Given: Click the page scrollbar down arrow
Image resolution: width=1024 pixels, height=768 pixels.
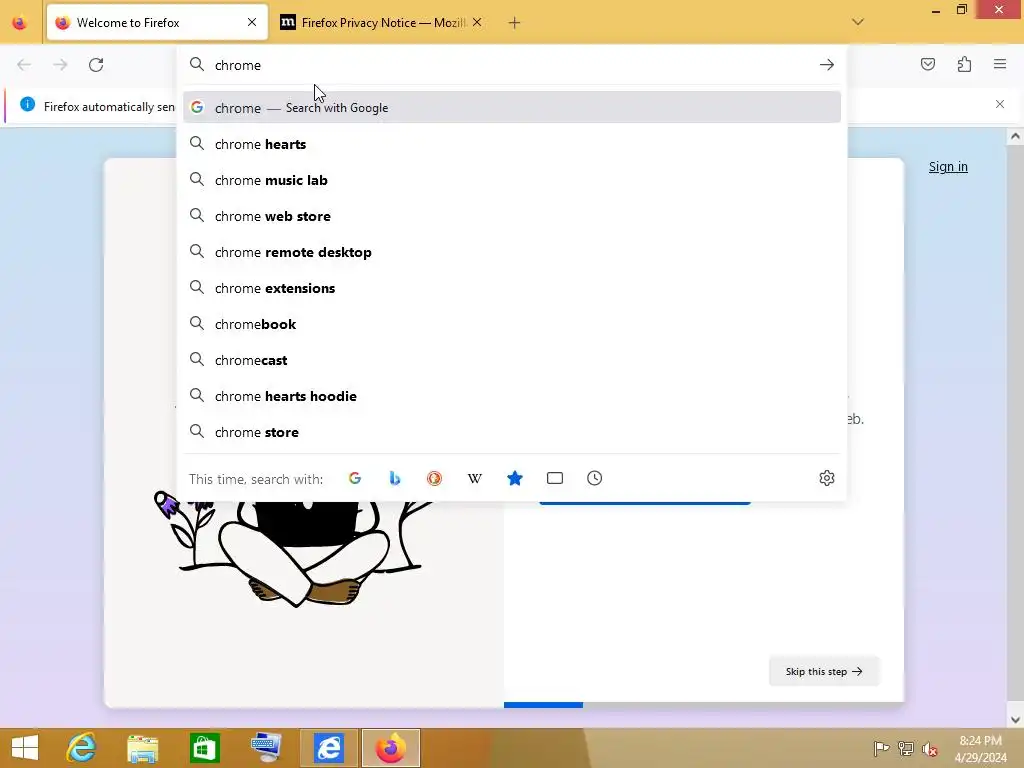Looking at the screenshot, I should pos(1015,720).
